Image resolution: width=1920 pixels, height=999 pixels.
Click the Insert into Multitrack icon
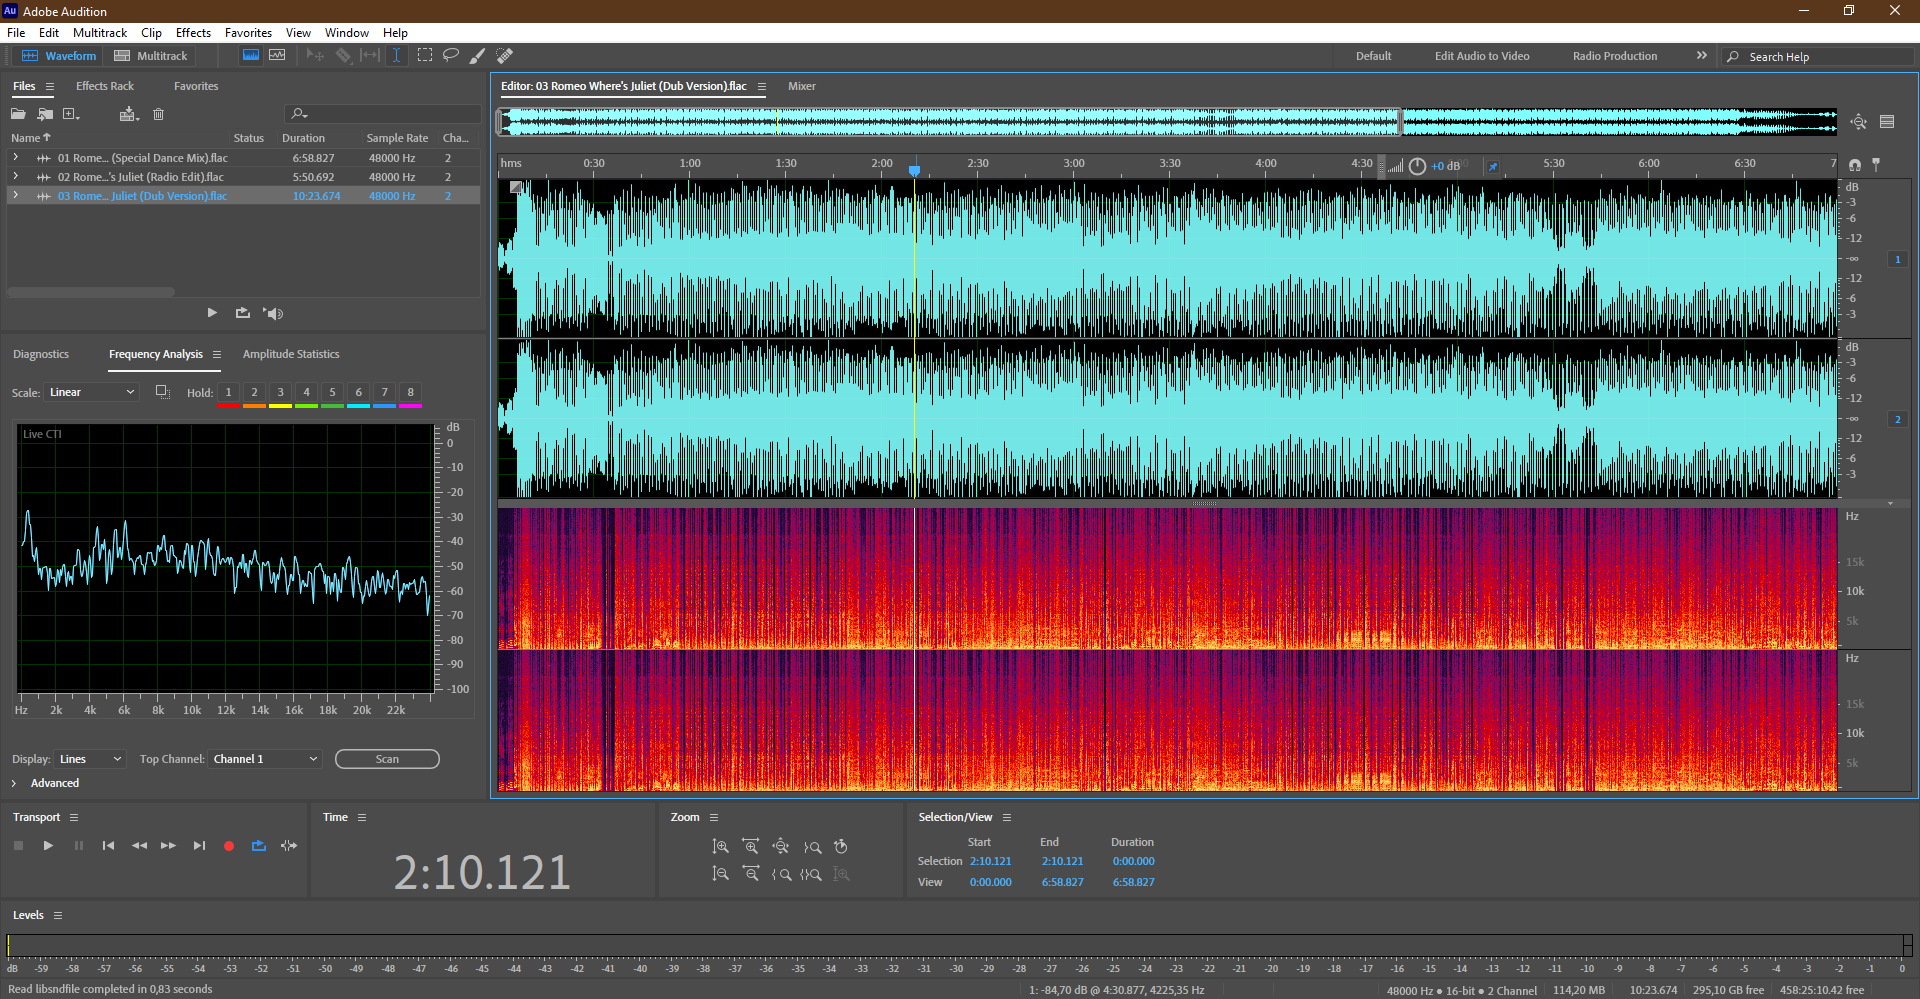click(128, 114)
